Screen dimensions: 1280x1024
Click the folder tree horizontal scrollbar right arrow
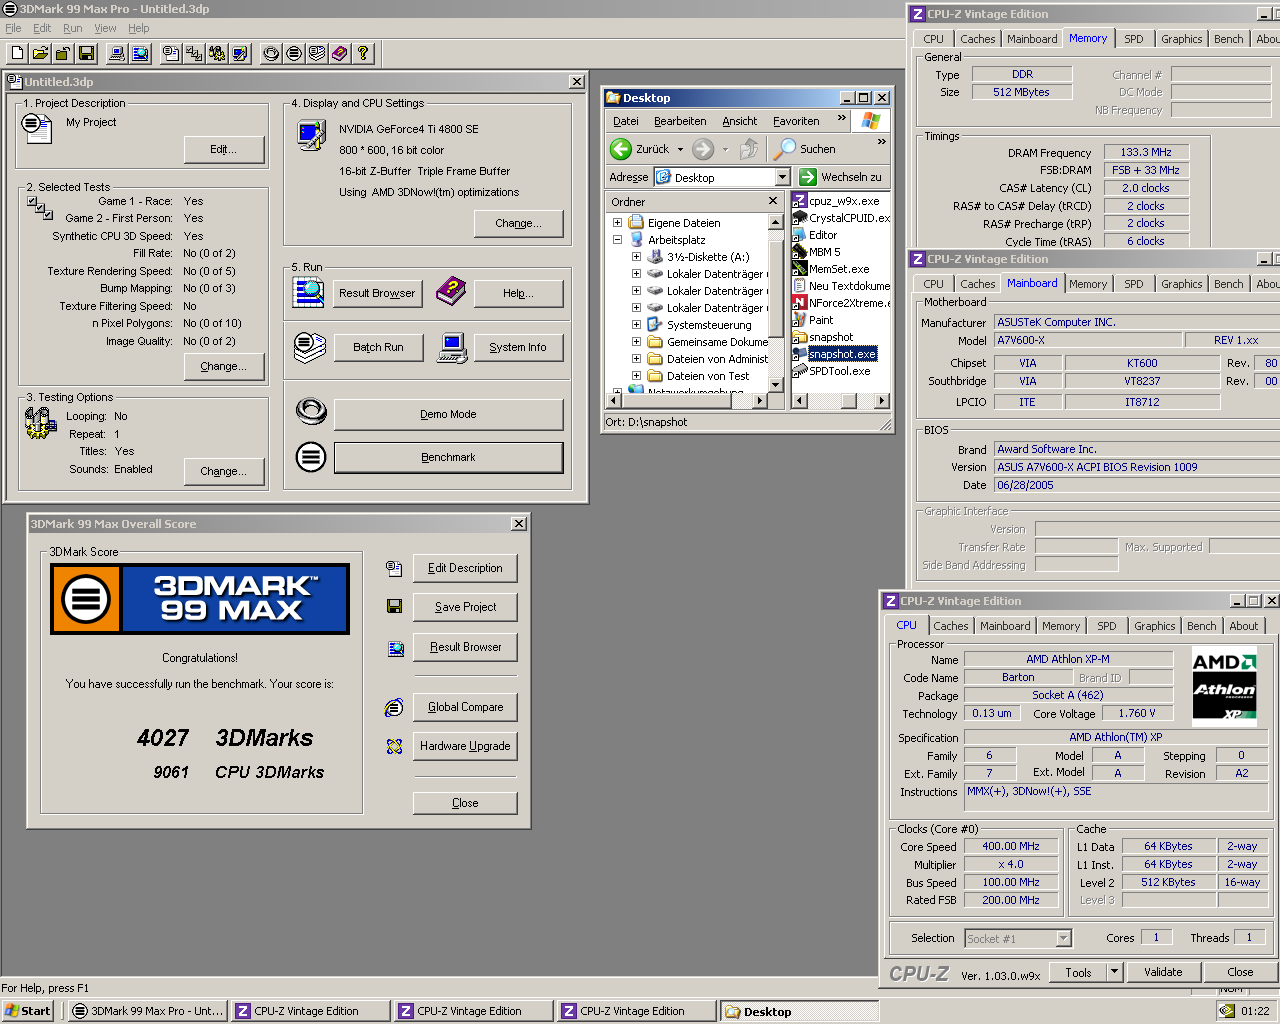tap(760, 400)
